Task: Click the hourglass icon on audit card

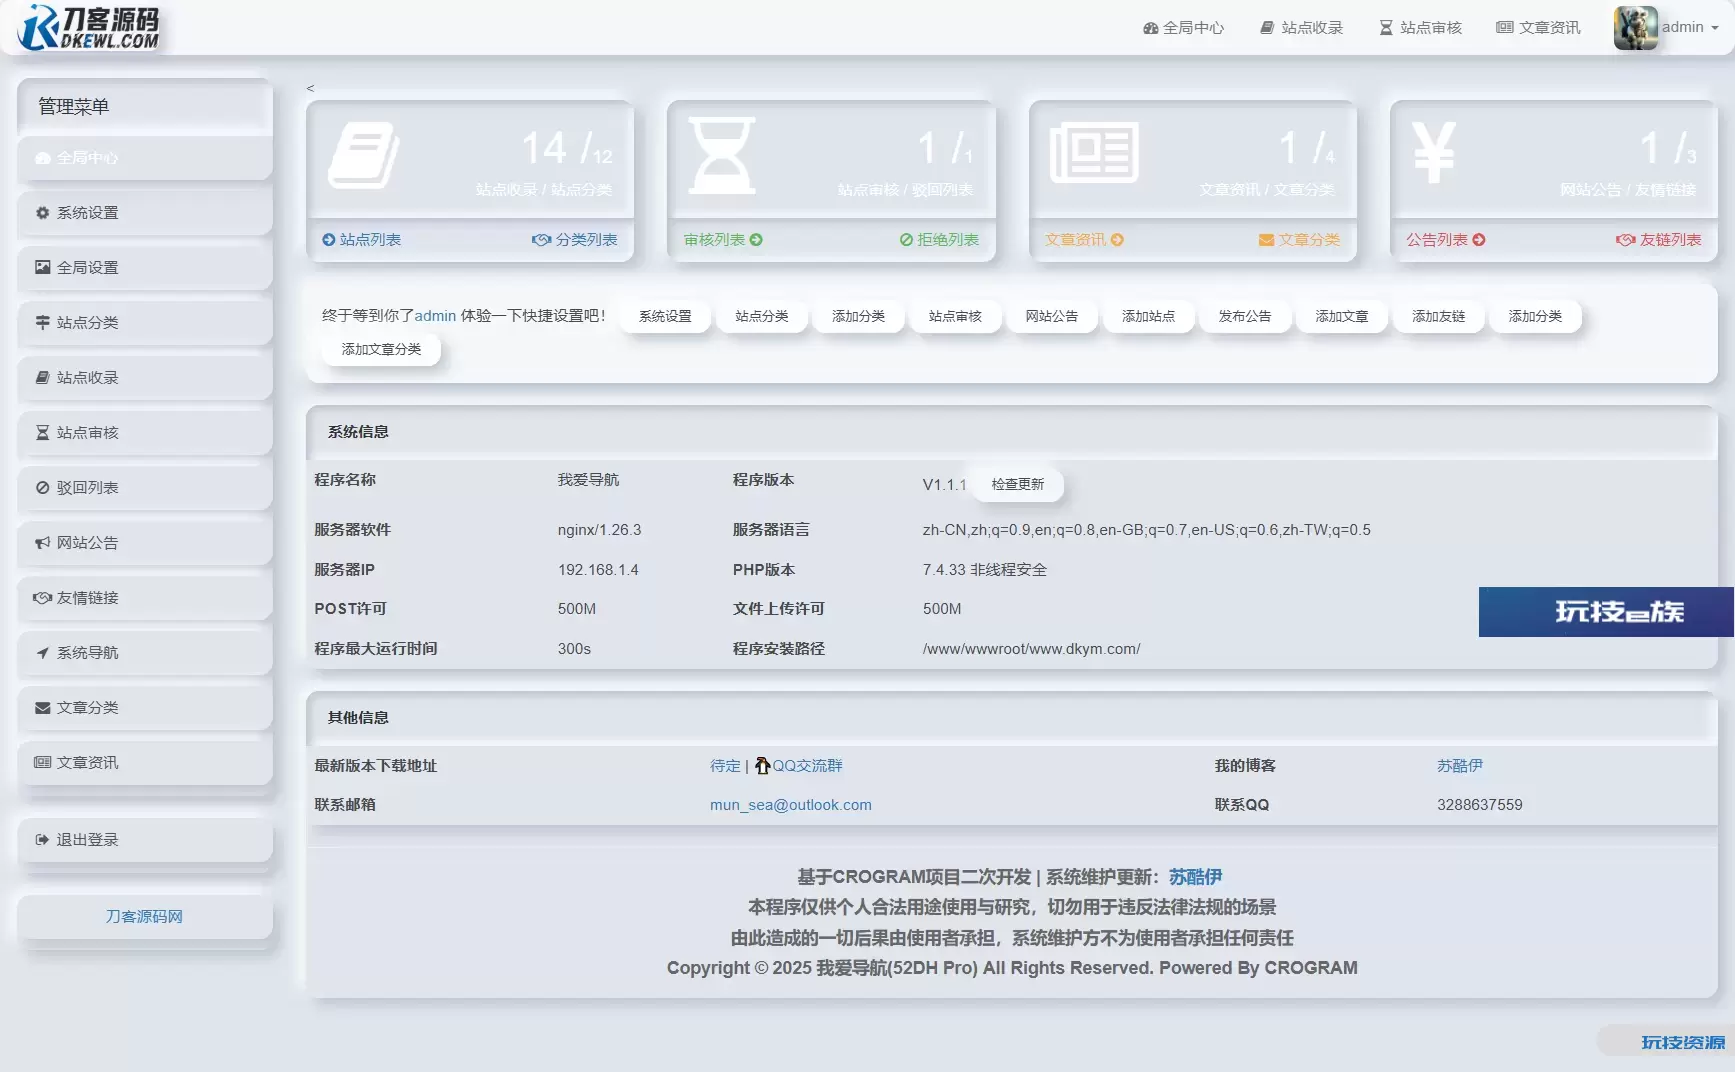Action: [722, 156]
